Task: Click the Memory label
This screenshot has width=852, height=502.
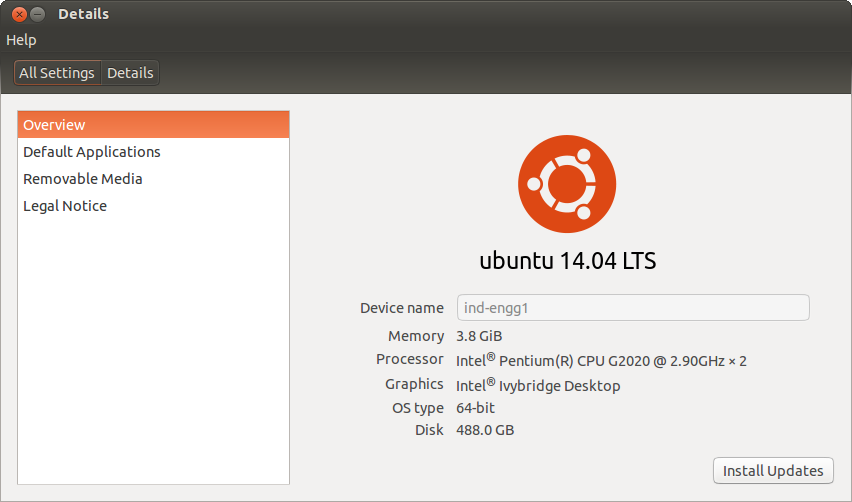Action: click(416, 336)
